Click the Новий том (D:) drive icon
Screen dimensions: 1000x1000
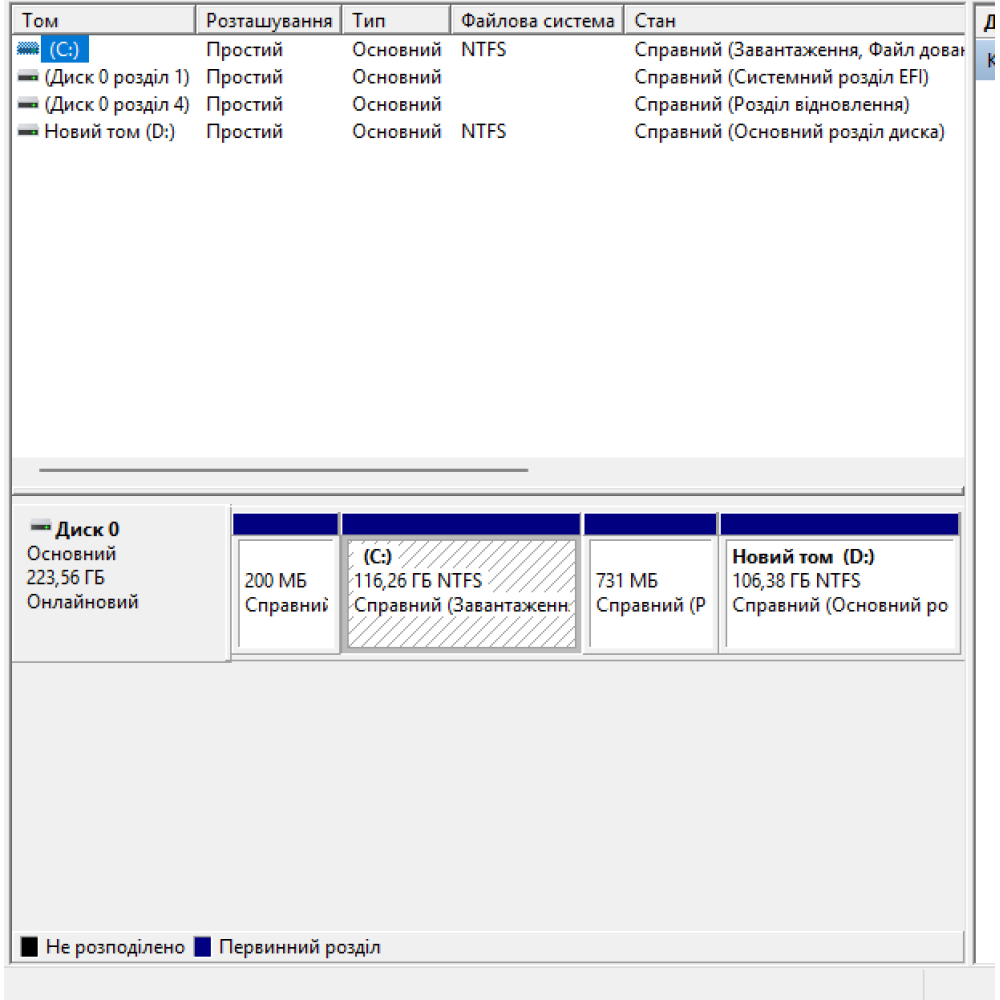click(x=28, y=132)
